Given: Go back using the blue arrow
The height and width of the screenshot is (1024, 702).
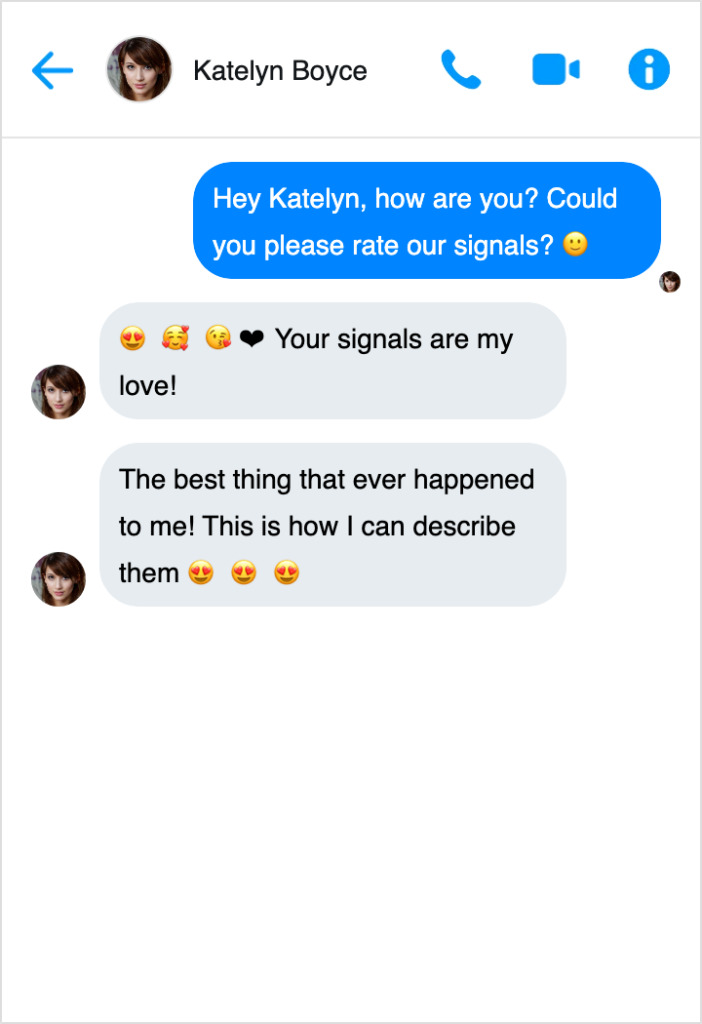Looking at the screenshot, I should [x=52, y=70].
